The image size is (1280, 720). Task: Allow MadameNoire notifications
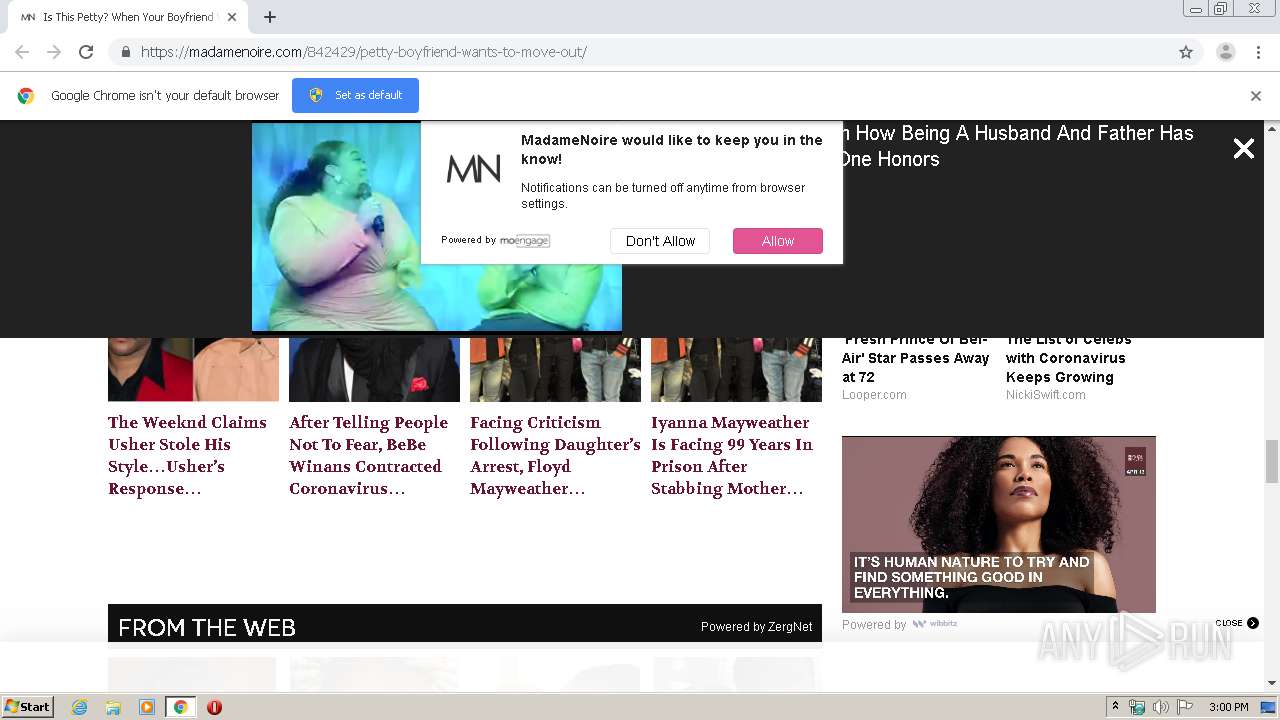coord(778,241)
